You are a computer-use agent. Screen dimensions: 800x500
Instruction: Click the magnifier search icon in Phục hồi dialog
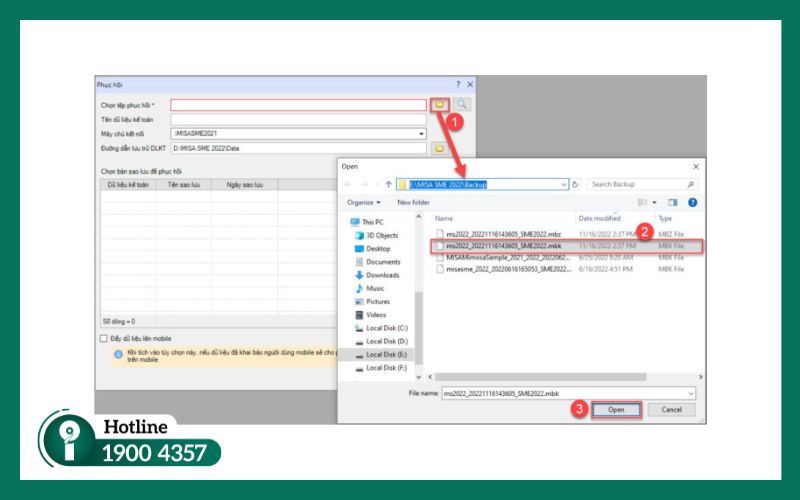461,105
